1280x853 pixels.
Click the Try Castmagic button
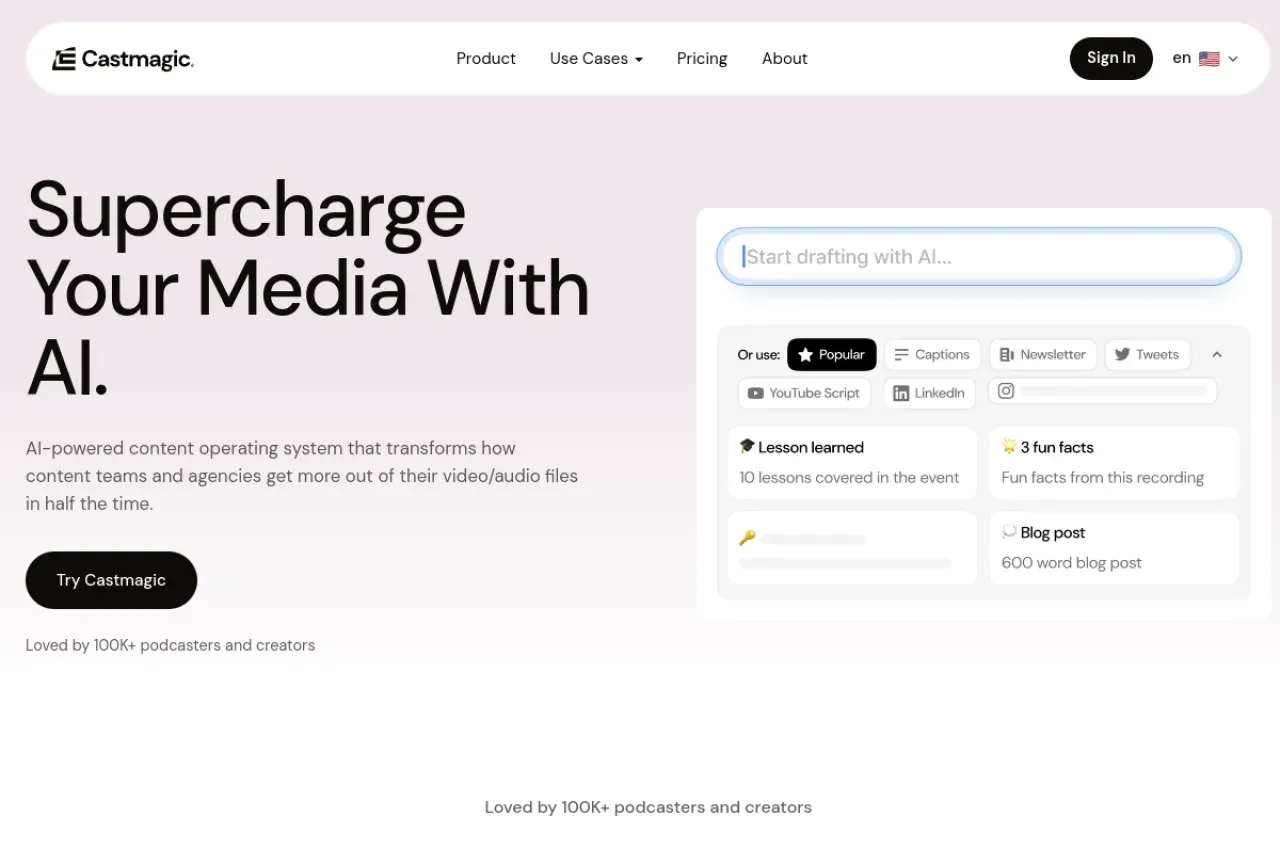pyautogui.click(x=111, y=580)
